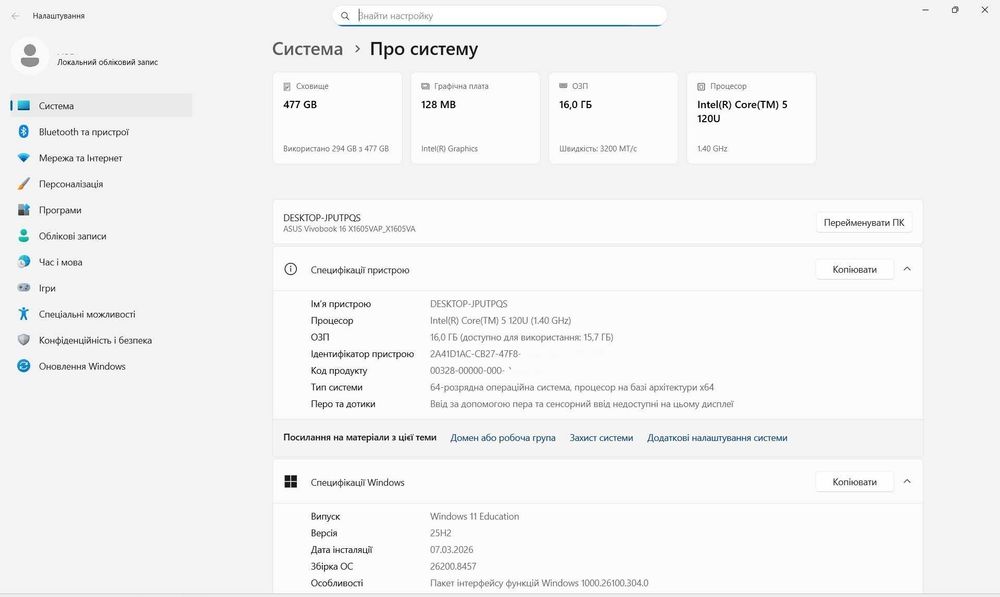Click the Windows logo beside Специфікації Windows
Screen dimensions: 1000x597
[x=290, y=482]
